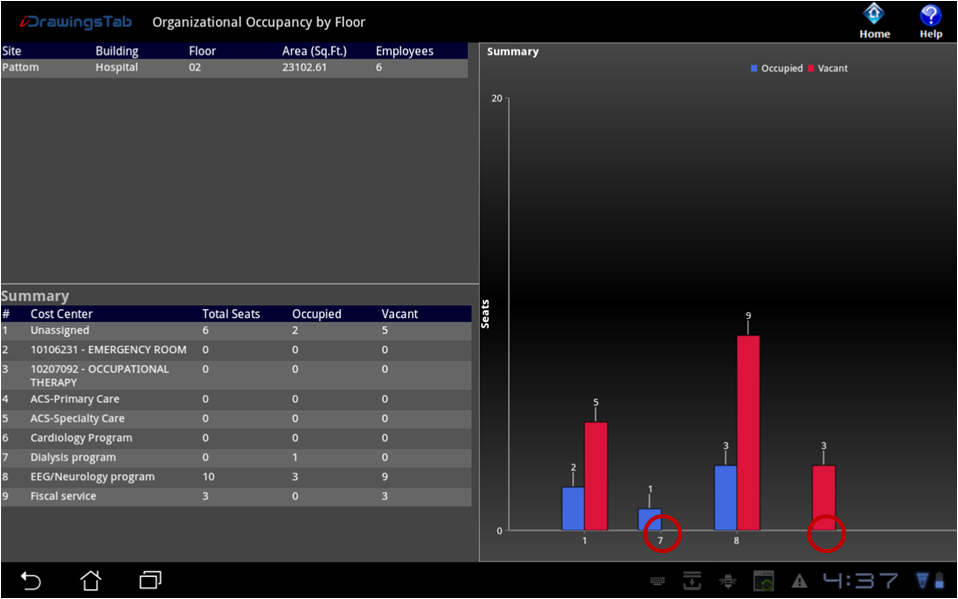Select the Cardiology Program row
This screenshot has height=599, width=958.
click(236, 438)
